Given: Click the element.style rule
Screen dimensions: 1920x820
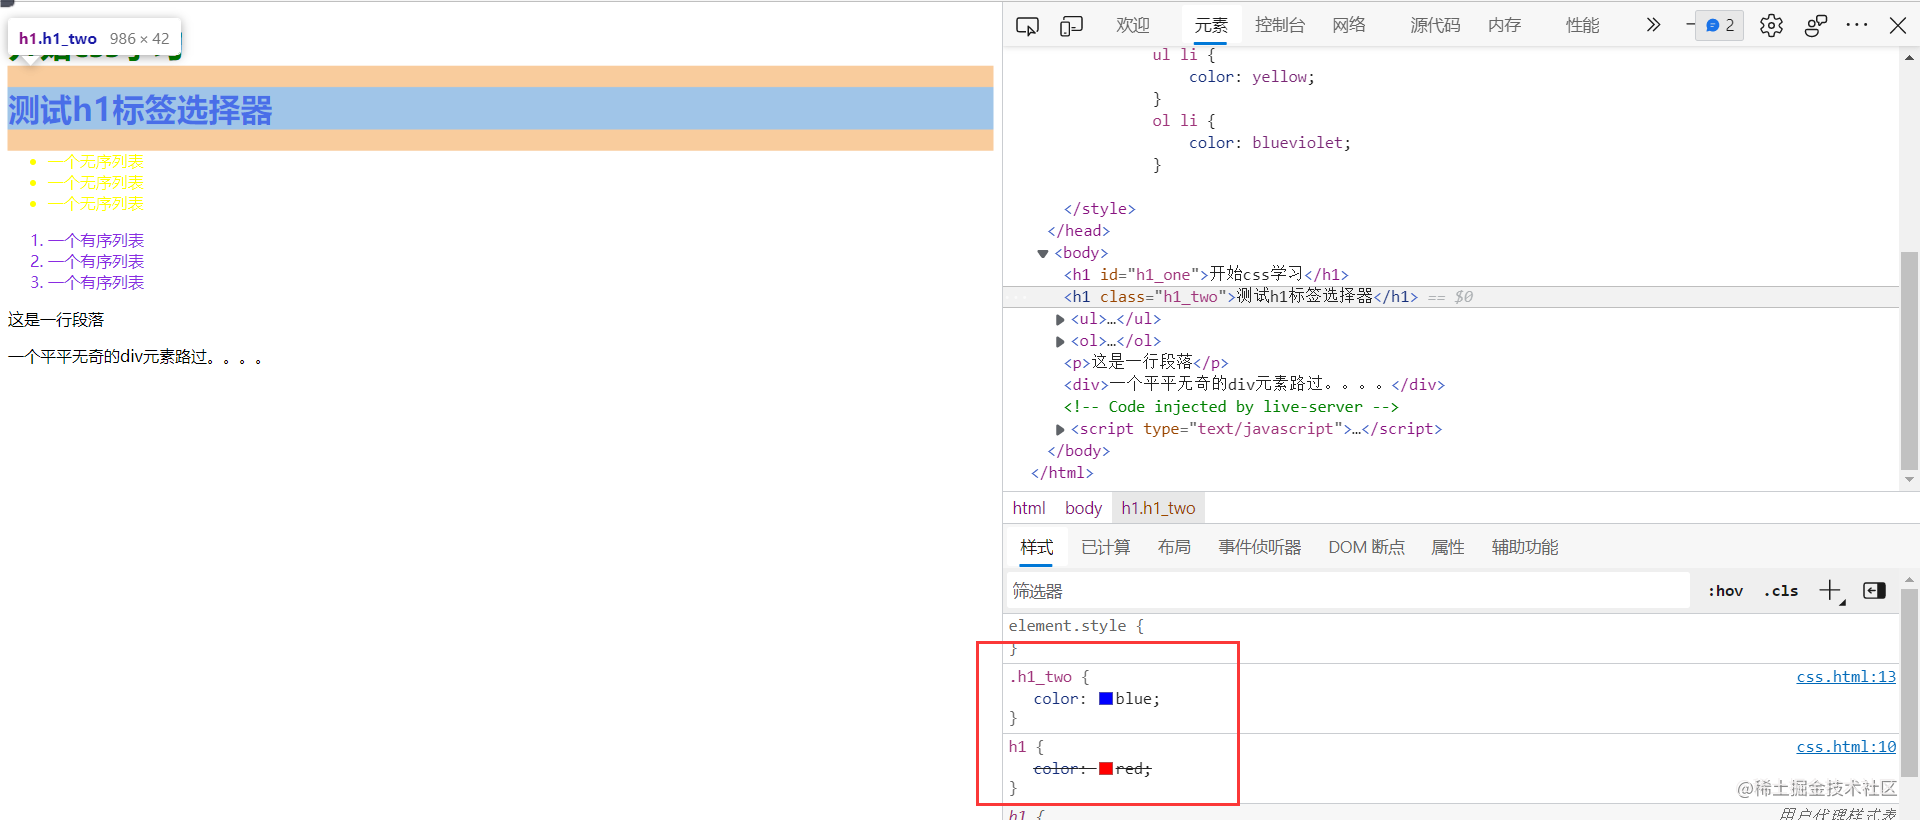Looking at the screenshot, I should click(1076, 626).
